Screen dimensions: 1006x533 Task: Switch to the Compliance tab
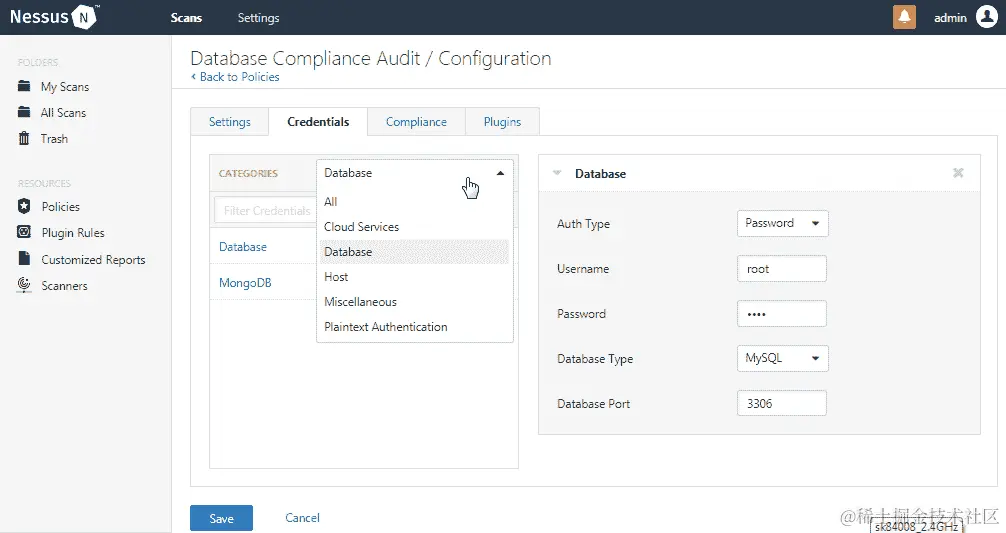pos(416,122)
